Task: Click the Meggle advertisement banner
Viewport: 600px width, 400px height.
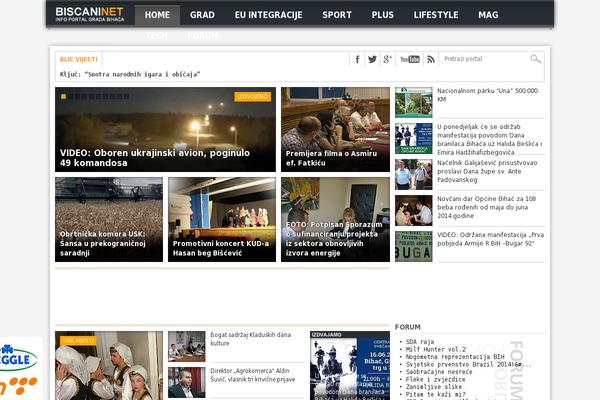Action: 21,368
